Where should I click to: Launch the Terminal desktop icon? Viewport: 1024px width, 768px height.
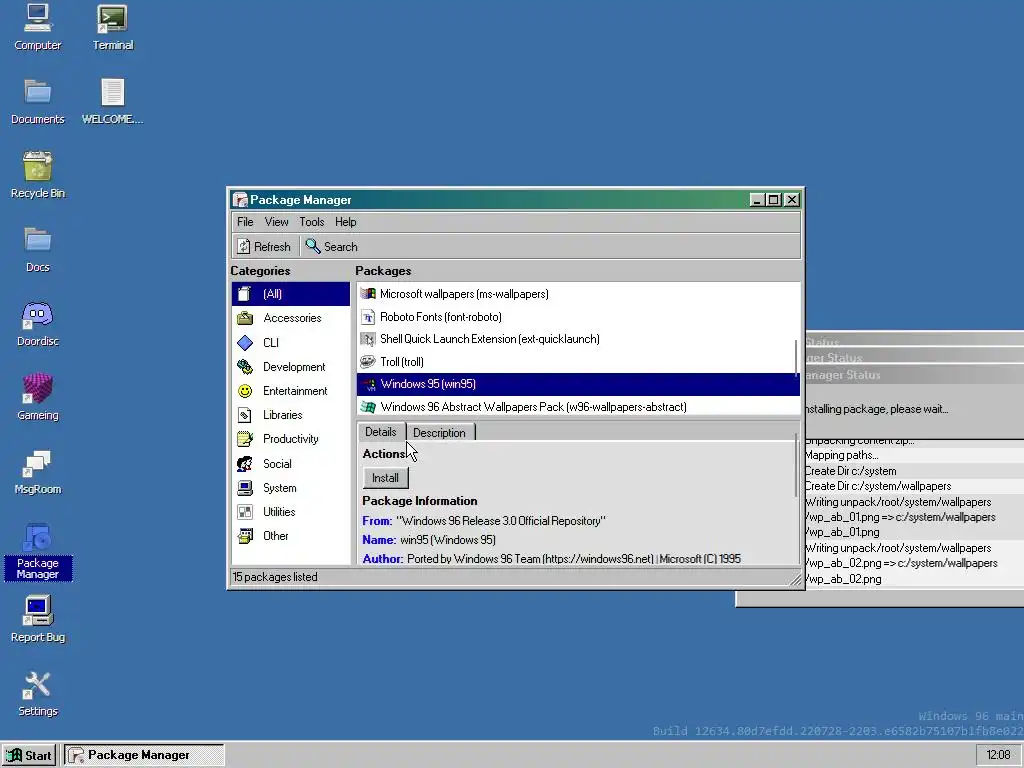point(112,27)
